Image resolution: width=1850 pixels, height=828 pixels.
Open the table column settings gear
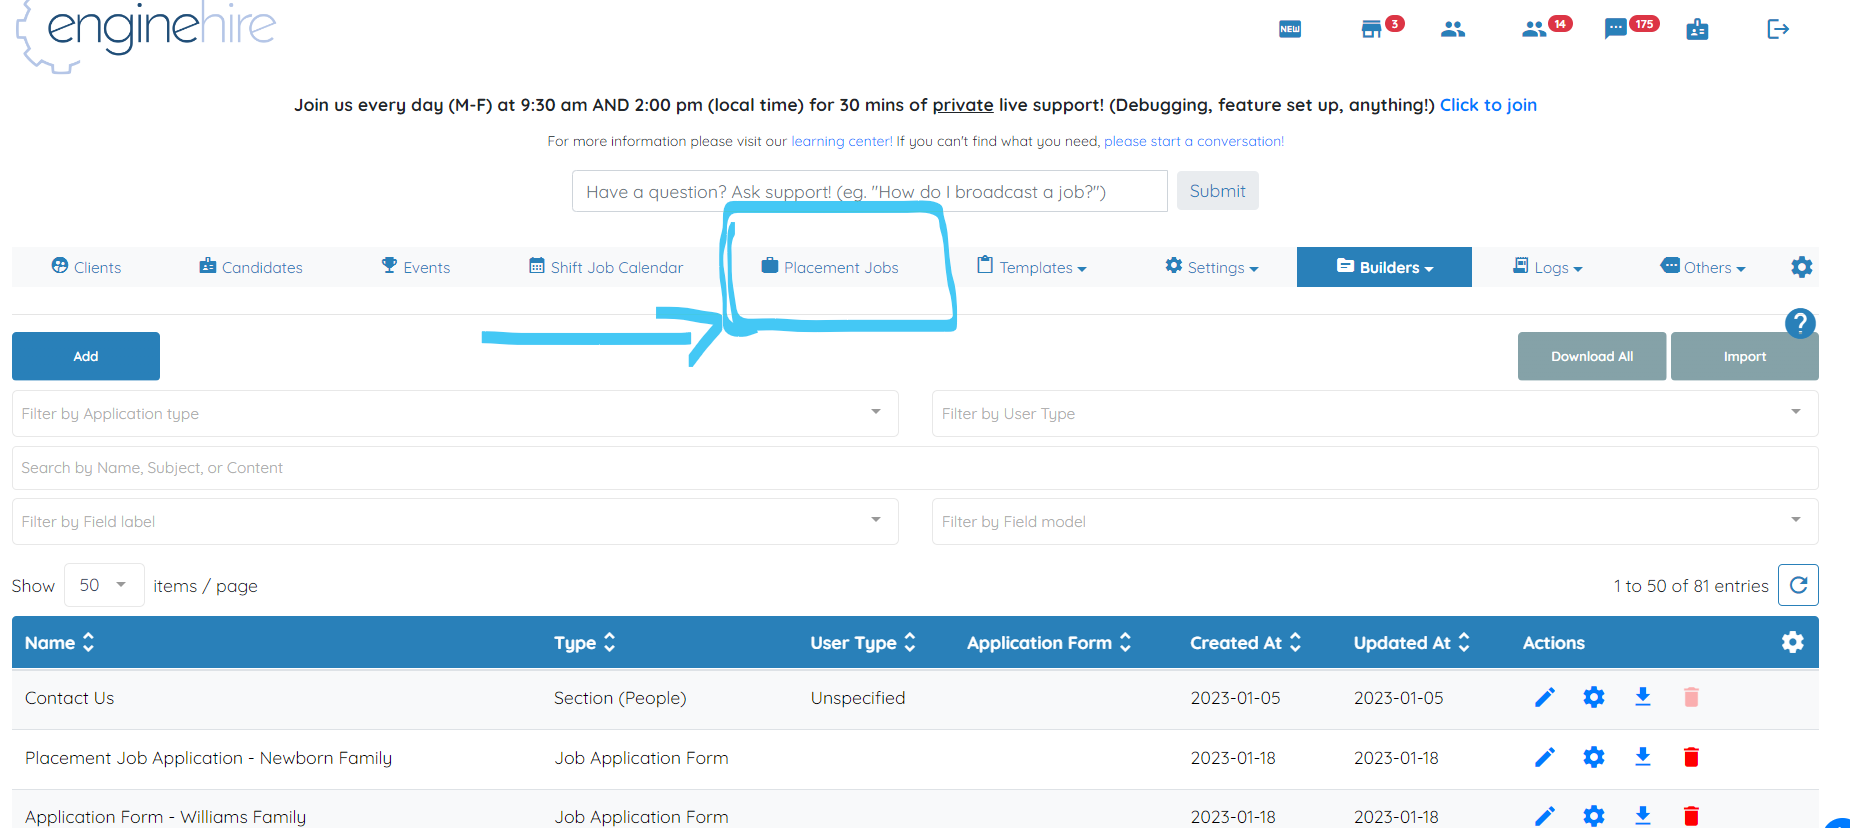pyautogui.click(x=1793, y=642)
